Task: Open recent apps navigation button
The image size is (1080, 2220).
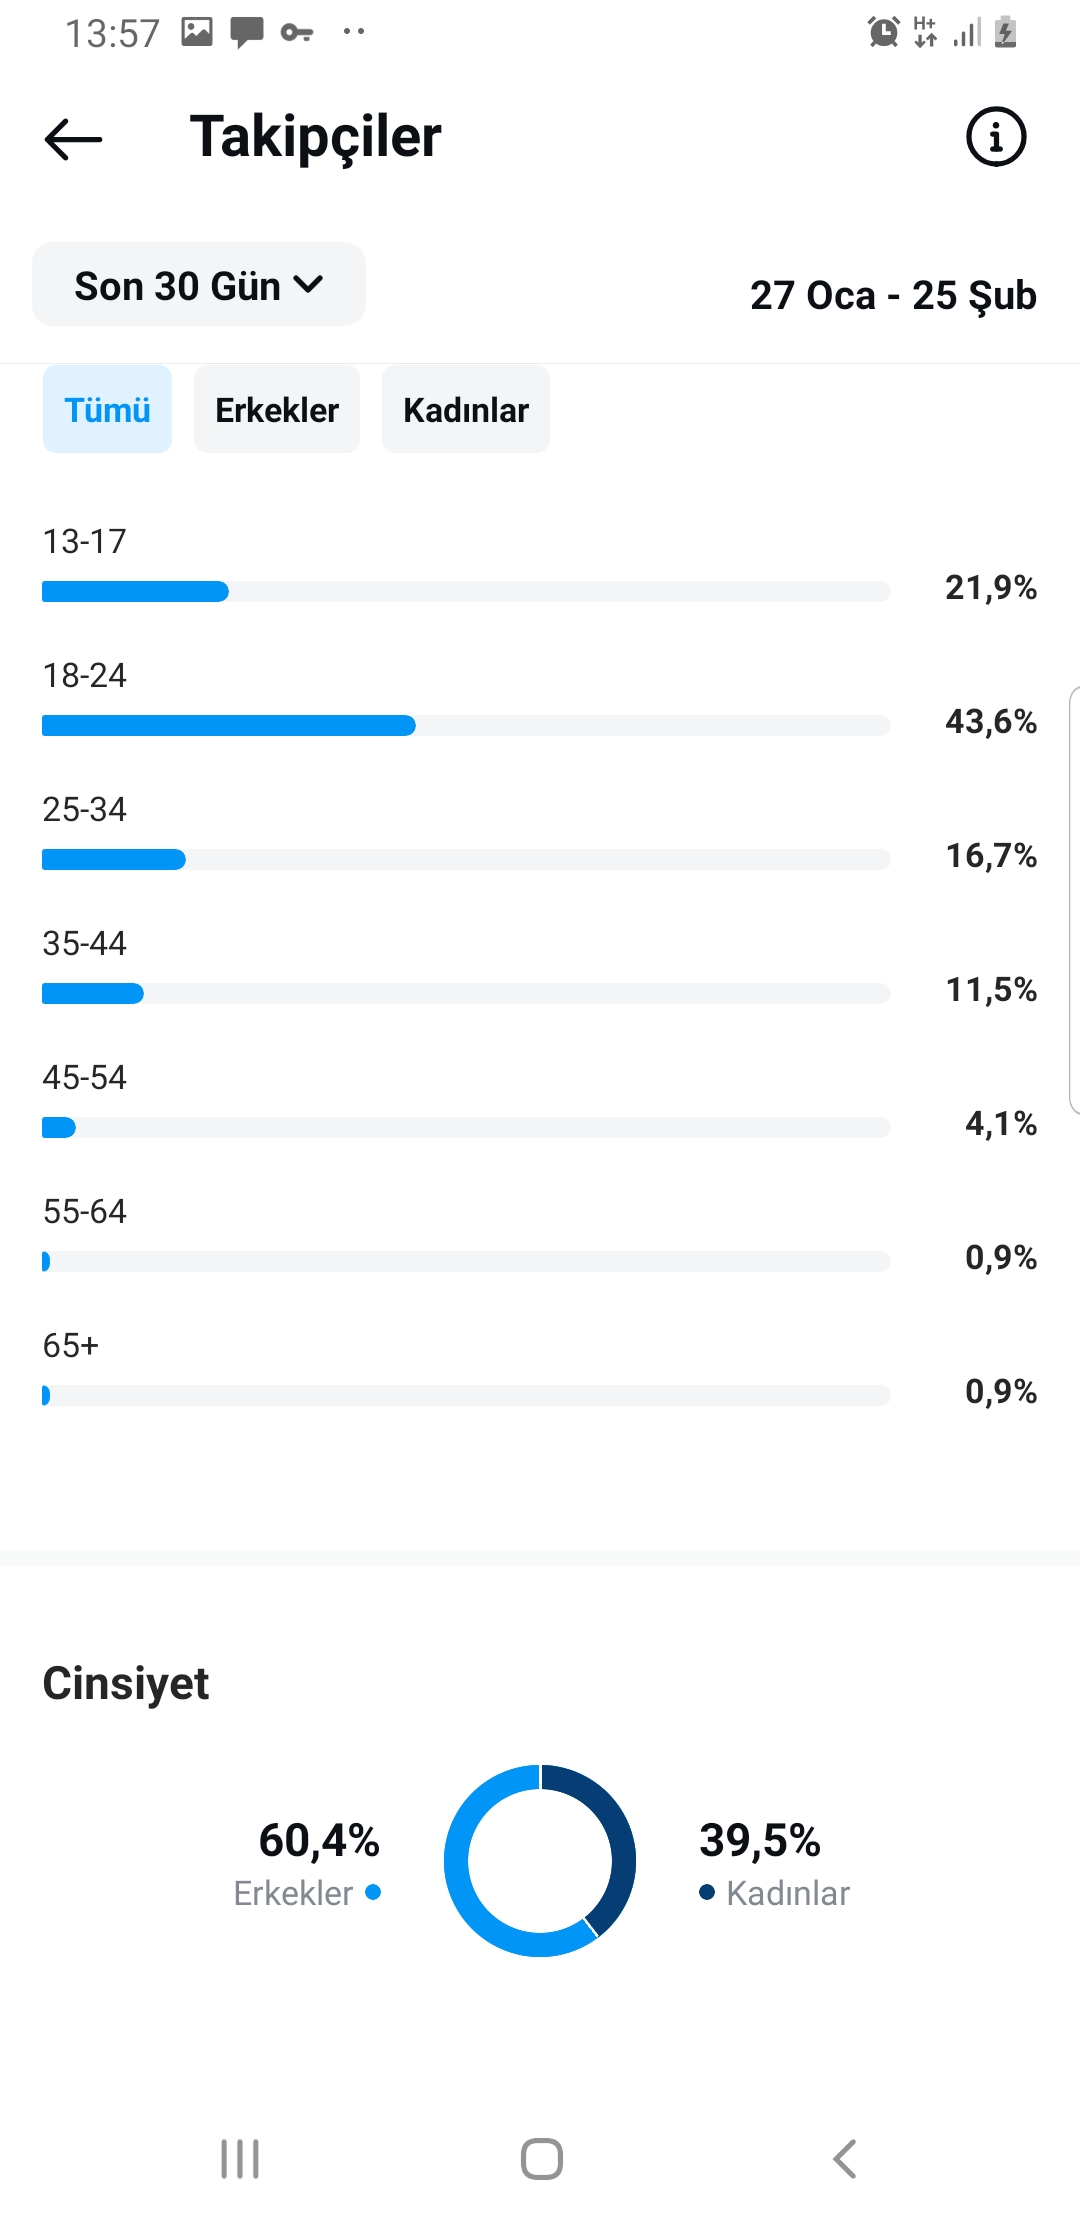Action: (x=240, y=2159)
